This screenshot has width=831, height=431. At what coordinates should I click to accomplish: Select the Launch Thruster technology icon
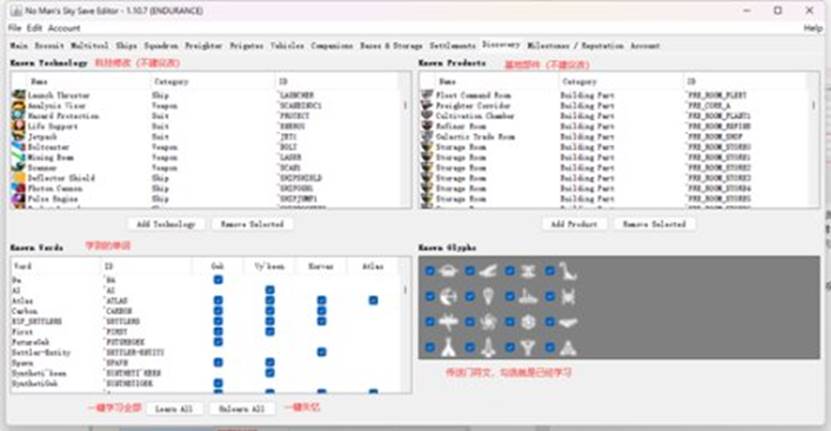(19, 95)
